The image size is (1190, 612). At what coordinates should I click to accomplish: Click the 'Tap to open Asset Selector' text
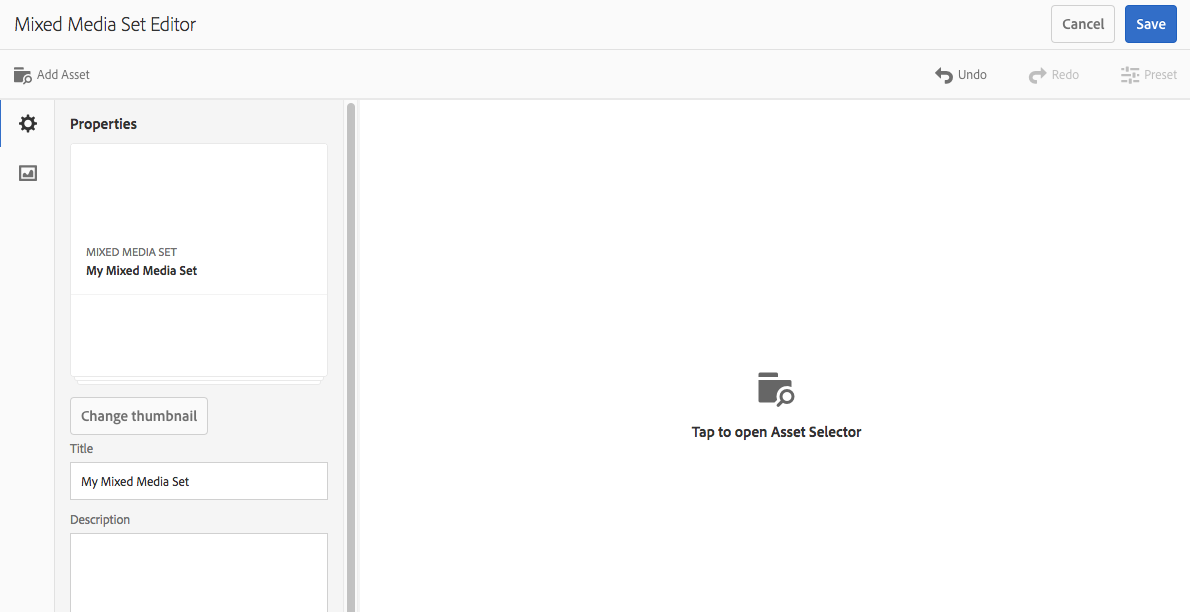point(776,432)
